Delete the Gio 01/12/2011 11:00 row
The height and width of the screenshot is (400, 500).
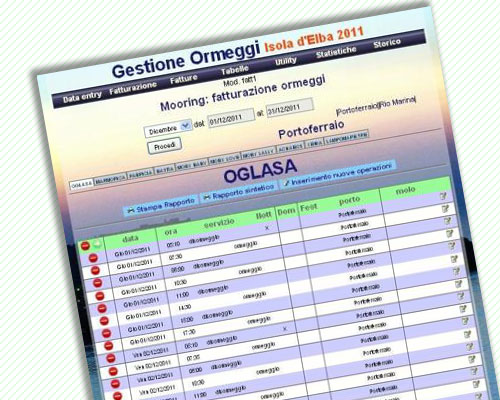(102, 308)
